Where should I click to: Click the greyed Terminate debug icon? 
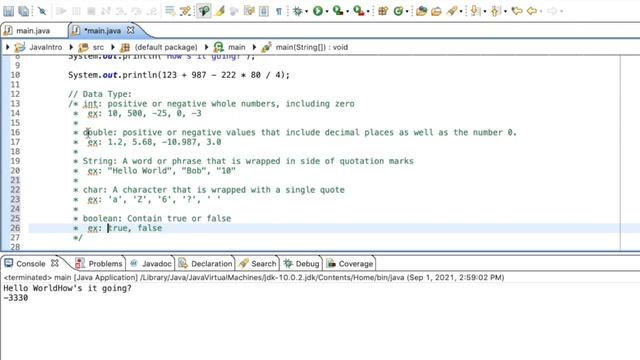coord(91,11)
